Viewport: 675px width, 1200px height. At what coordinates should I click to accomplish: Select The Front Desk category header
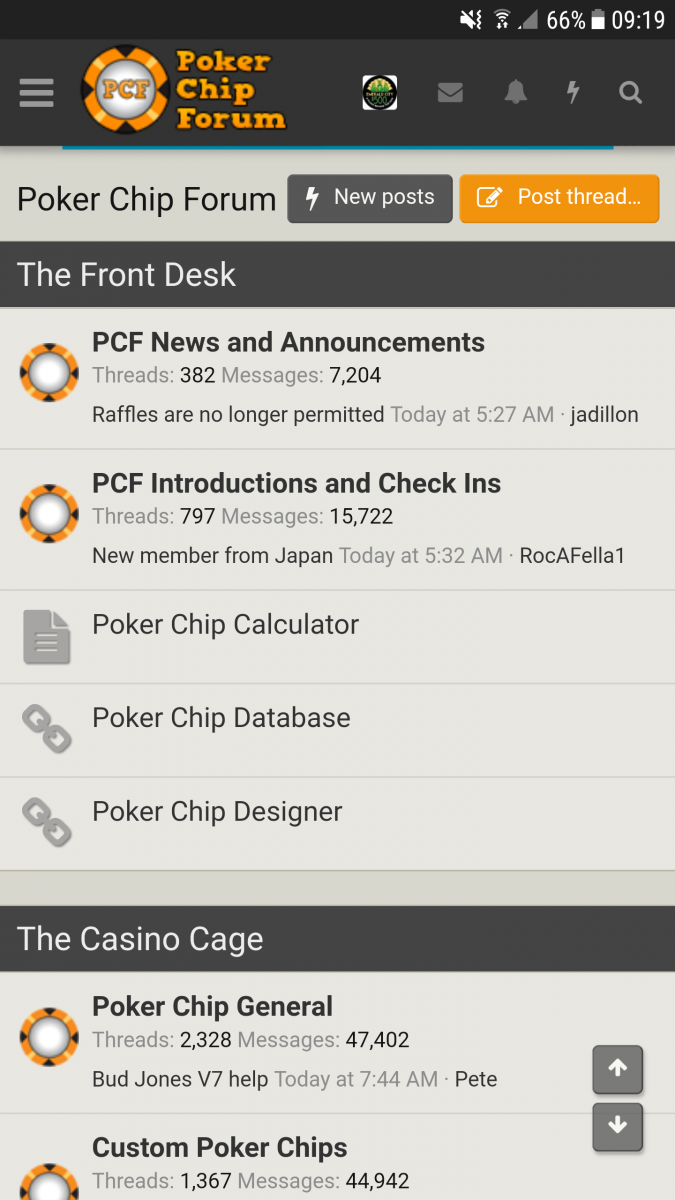pos(126,275)
